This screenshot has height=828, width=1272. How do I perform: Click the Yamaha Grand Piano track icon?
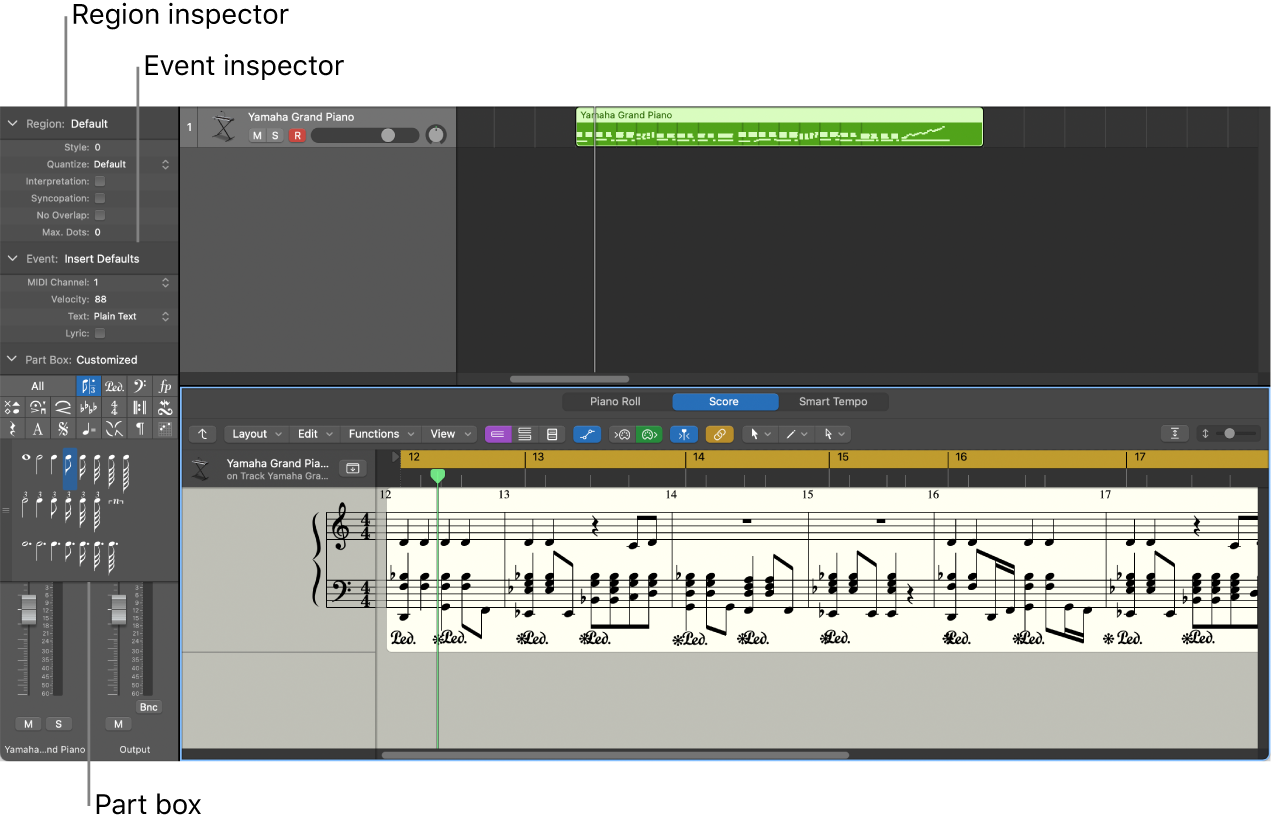223,127
